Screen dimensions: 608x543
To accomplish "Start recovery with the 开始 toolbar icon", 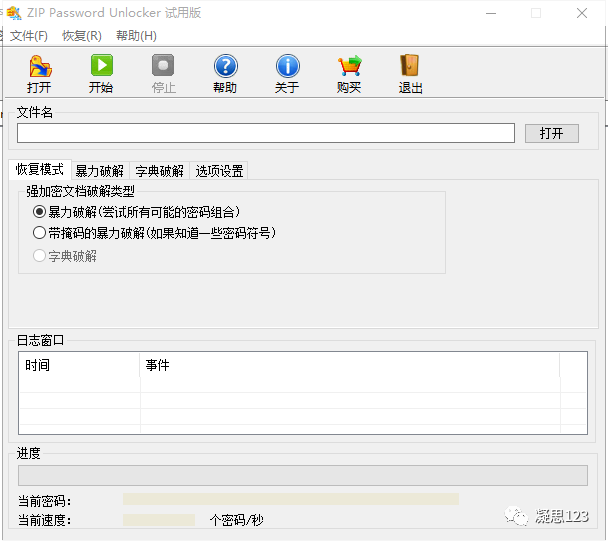I will 102,73.
